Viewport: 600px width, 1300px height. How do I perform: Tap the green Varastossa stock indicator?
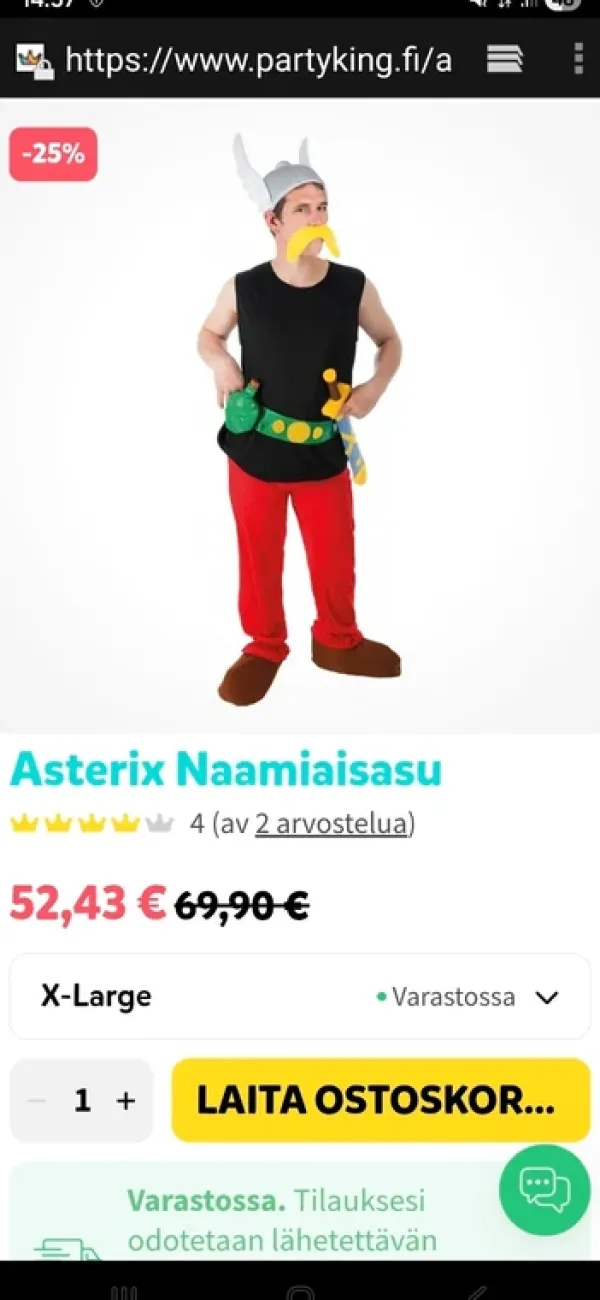tap(446, 997)
